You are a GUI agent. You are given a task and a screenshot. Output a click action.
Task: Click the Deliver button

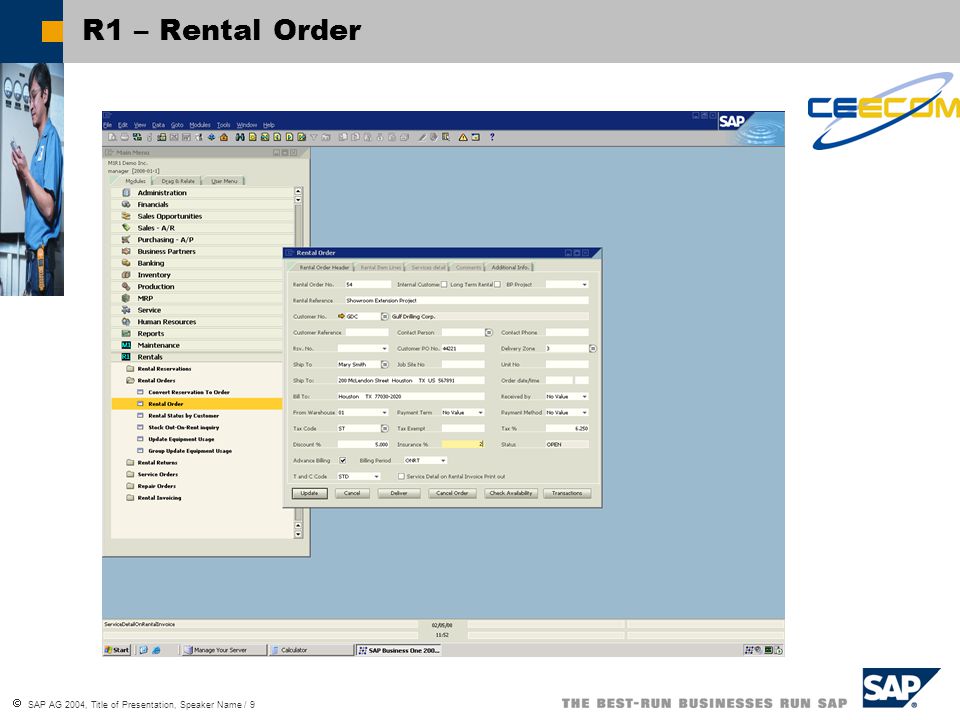[x=399, y=493]
